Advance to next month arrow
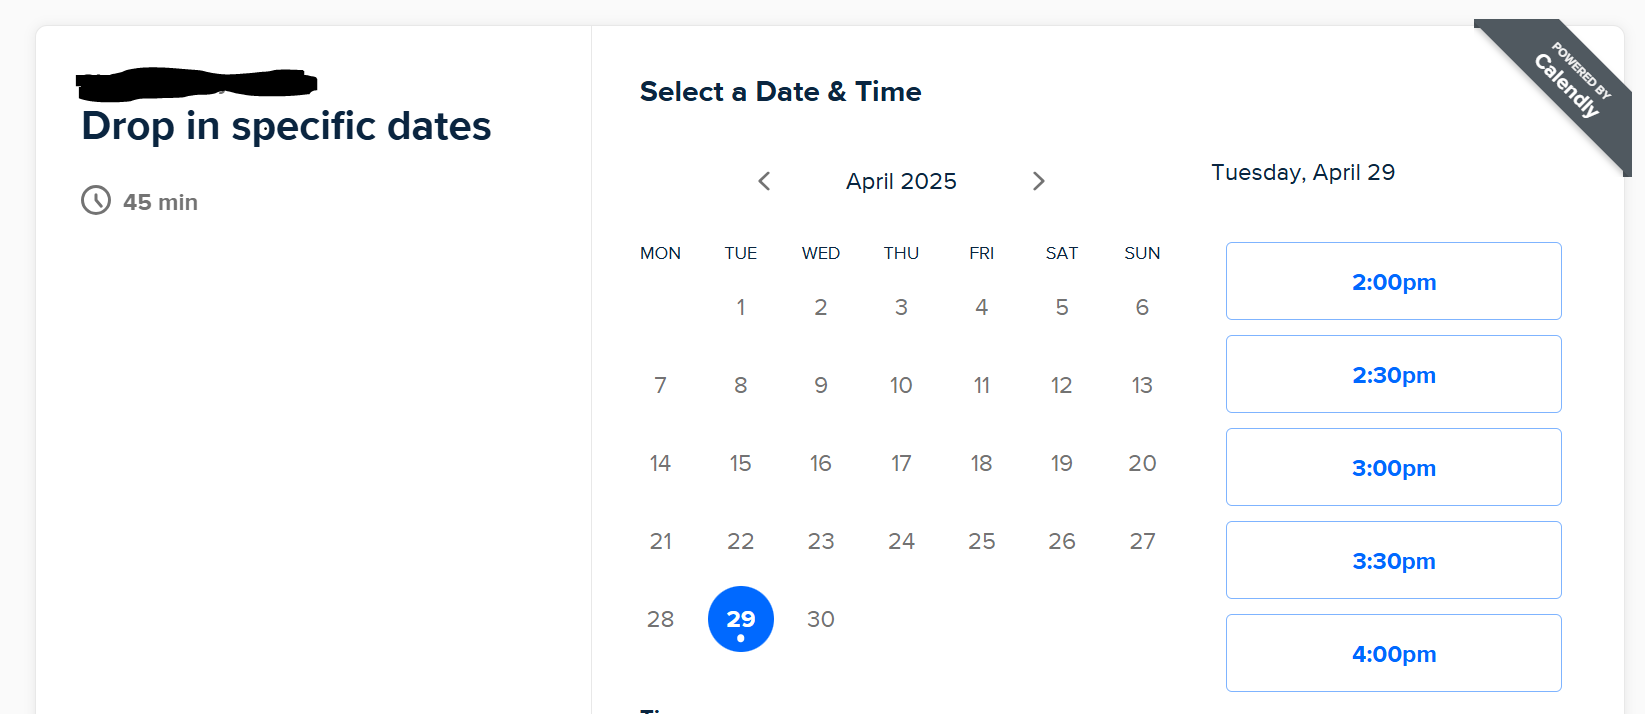 [x=1038, y=181]
